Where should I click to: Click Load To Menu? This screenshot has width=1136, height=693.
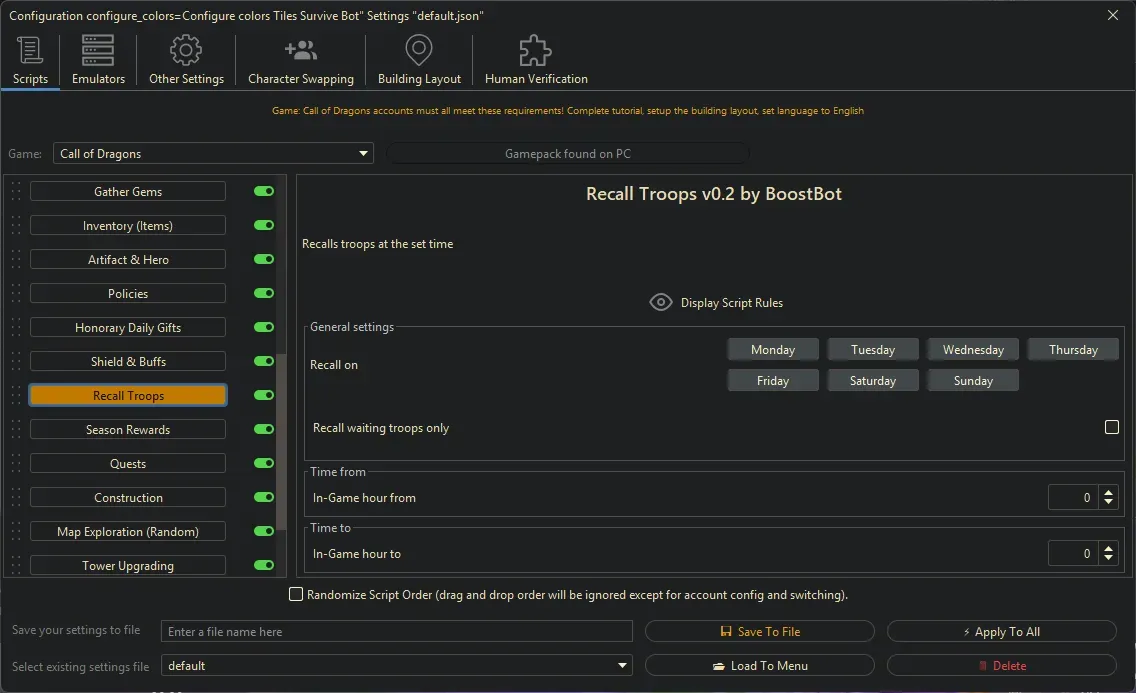coord(760,665)
